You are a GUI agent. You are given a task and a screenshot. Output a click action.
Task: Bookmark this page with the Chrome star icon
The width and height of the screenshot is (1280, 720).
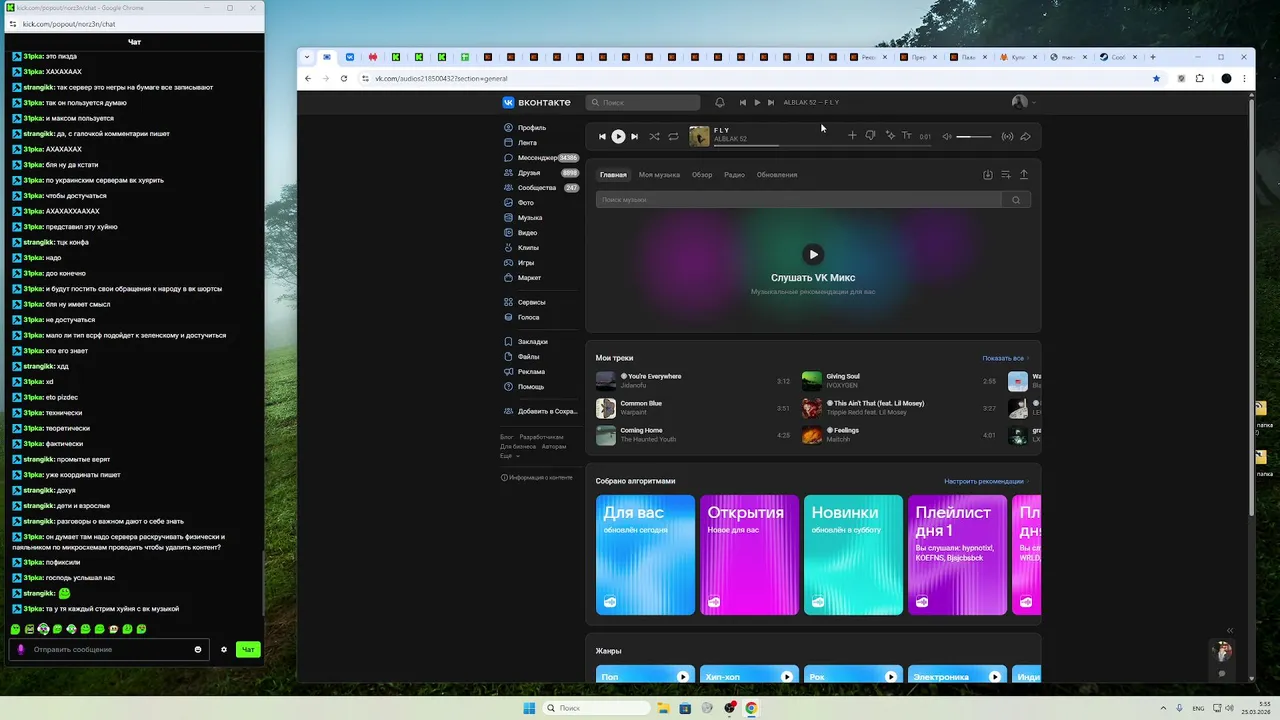(x=1157, y=78)
